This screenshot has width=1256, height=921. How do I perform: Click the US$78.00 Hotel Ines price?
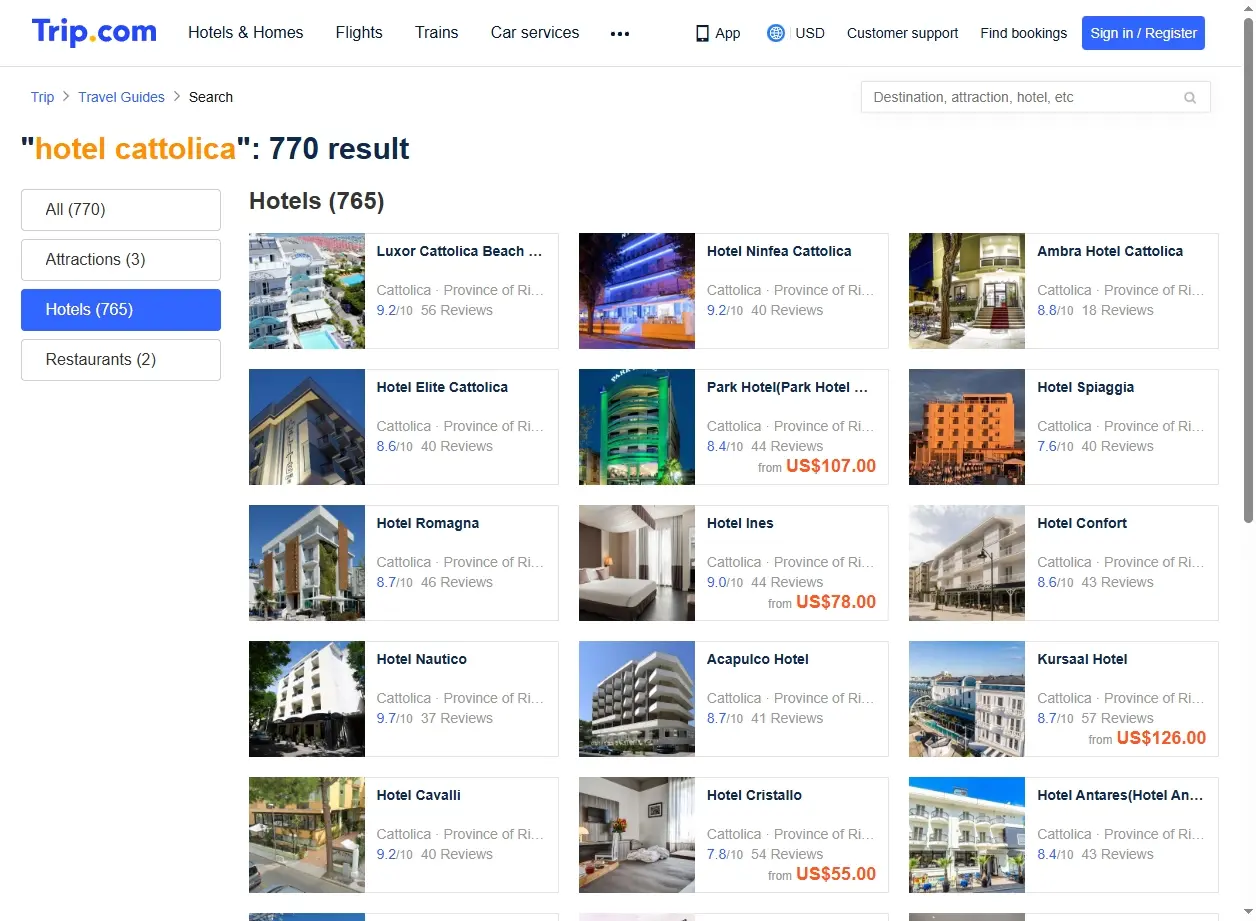point(836,602)
